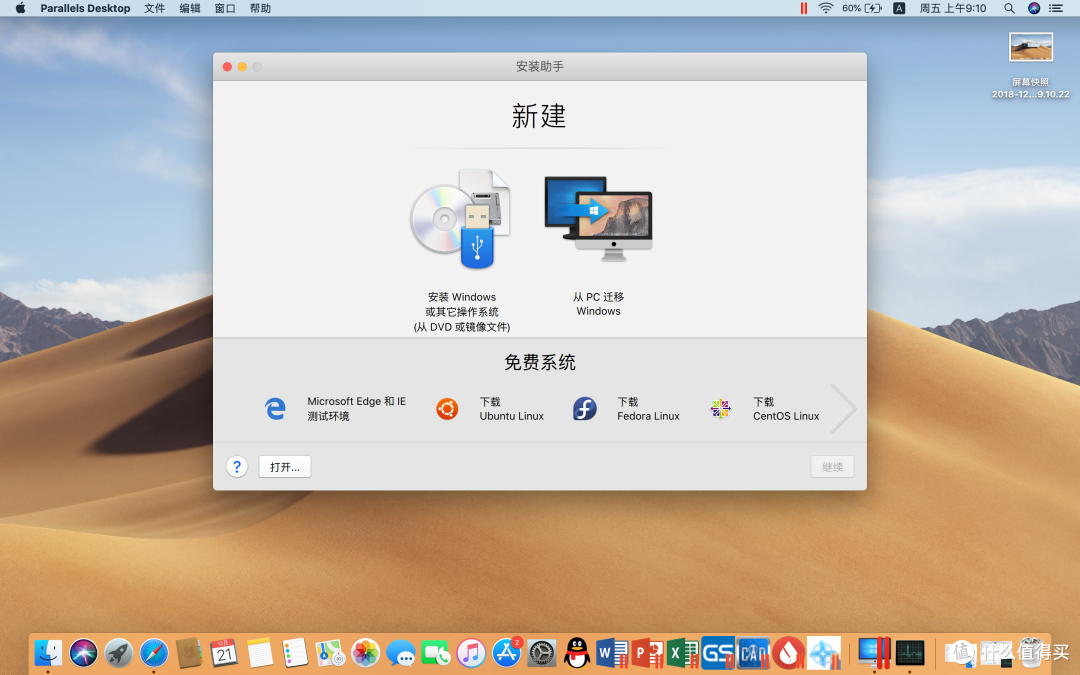This screenshot has width=1080, height=675.
Task: Open the CAD app in the Dock
Action: click(753, 652)
